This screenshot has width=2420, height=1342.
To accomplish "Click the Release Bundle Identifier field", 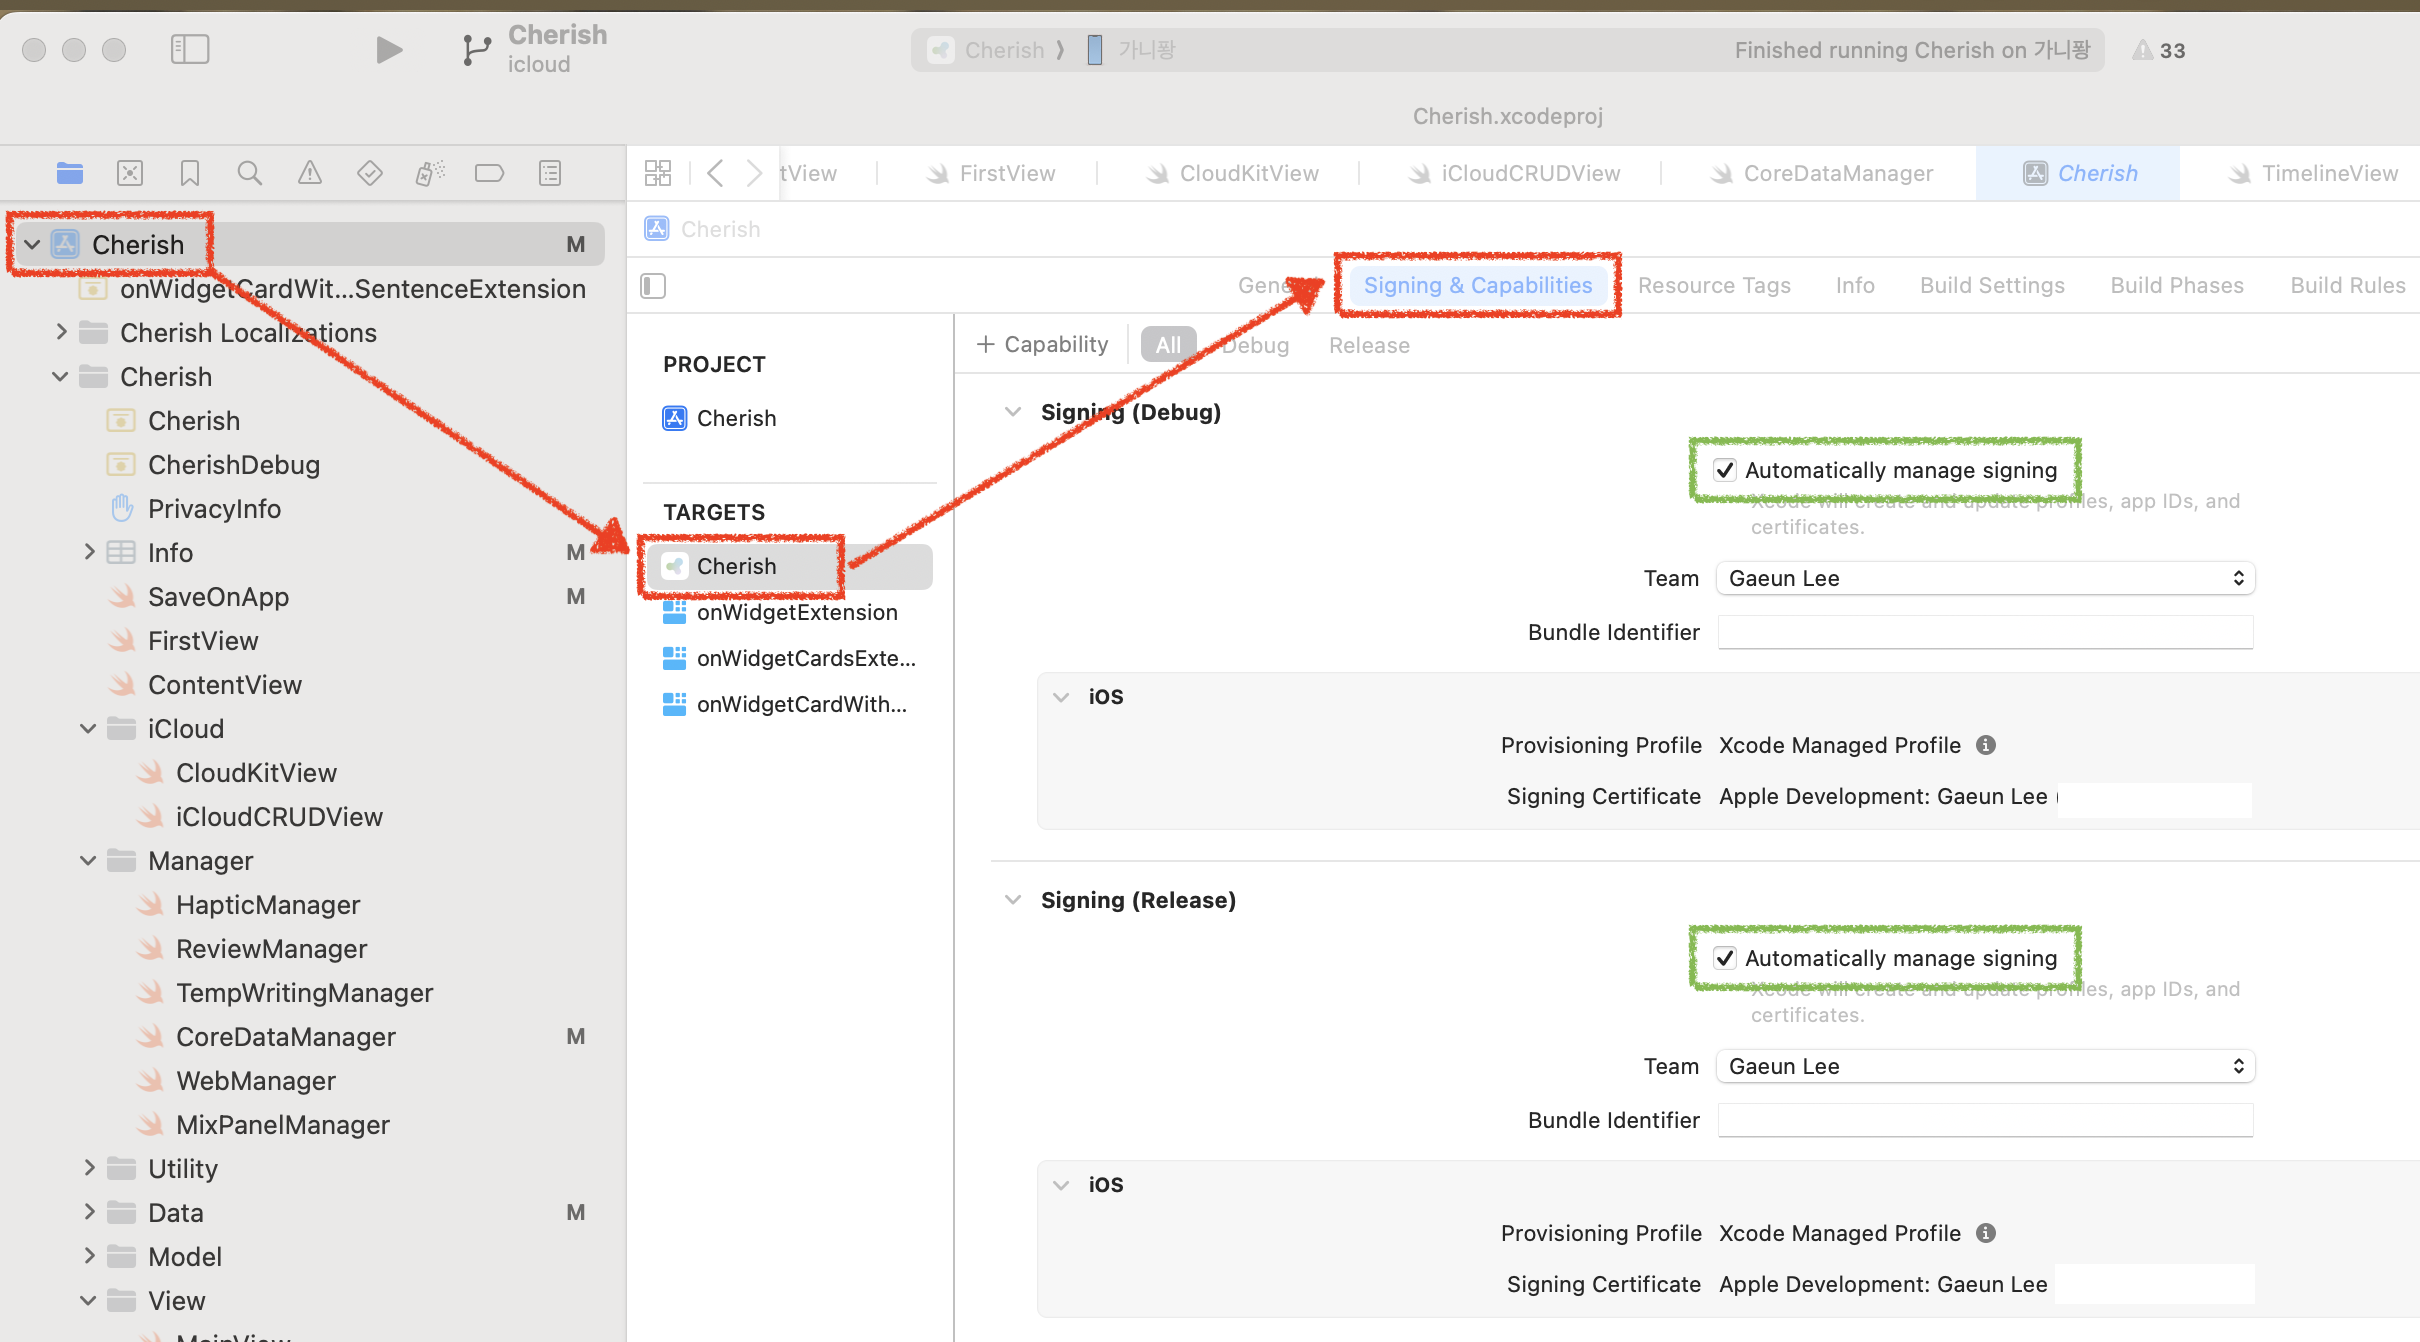I will point(1985,1120).
